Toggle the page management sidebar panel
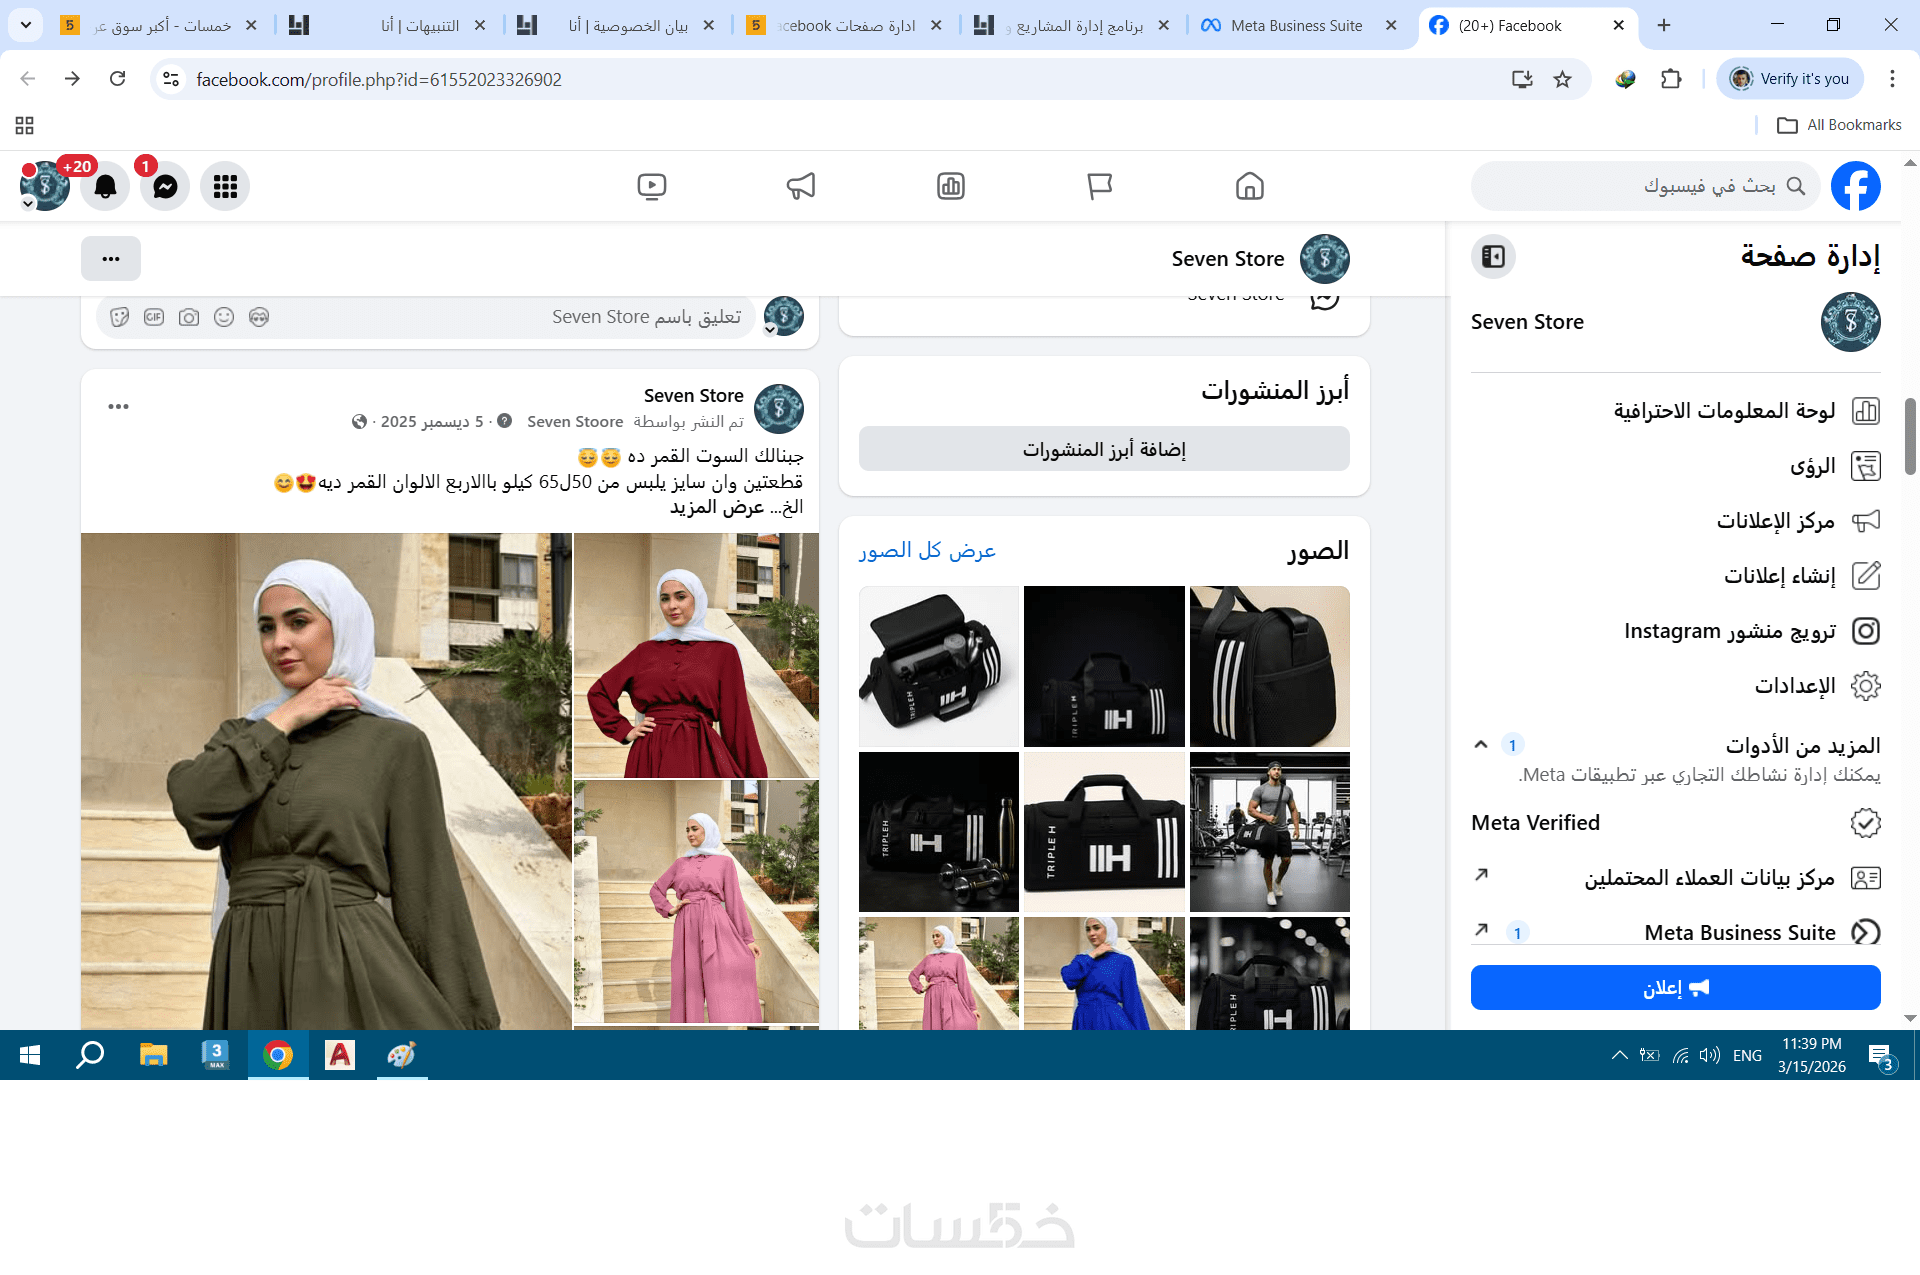Image resolution: width=1920 pixels, height=1275 pixels. 1493,257
